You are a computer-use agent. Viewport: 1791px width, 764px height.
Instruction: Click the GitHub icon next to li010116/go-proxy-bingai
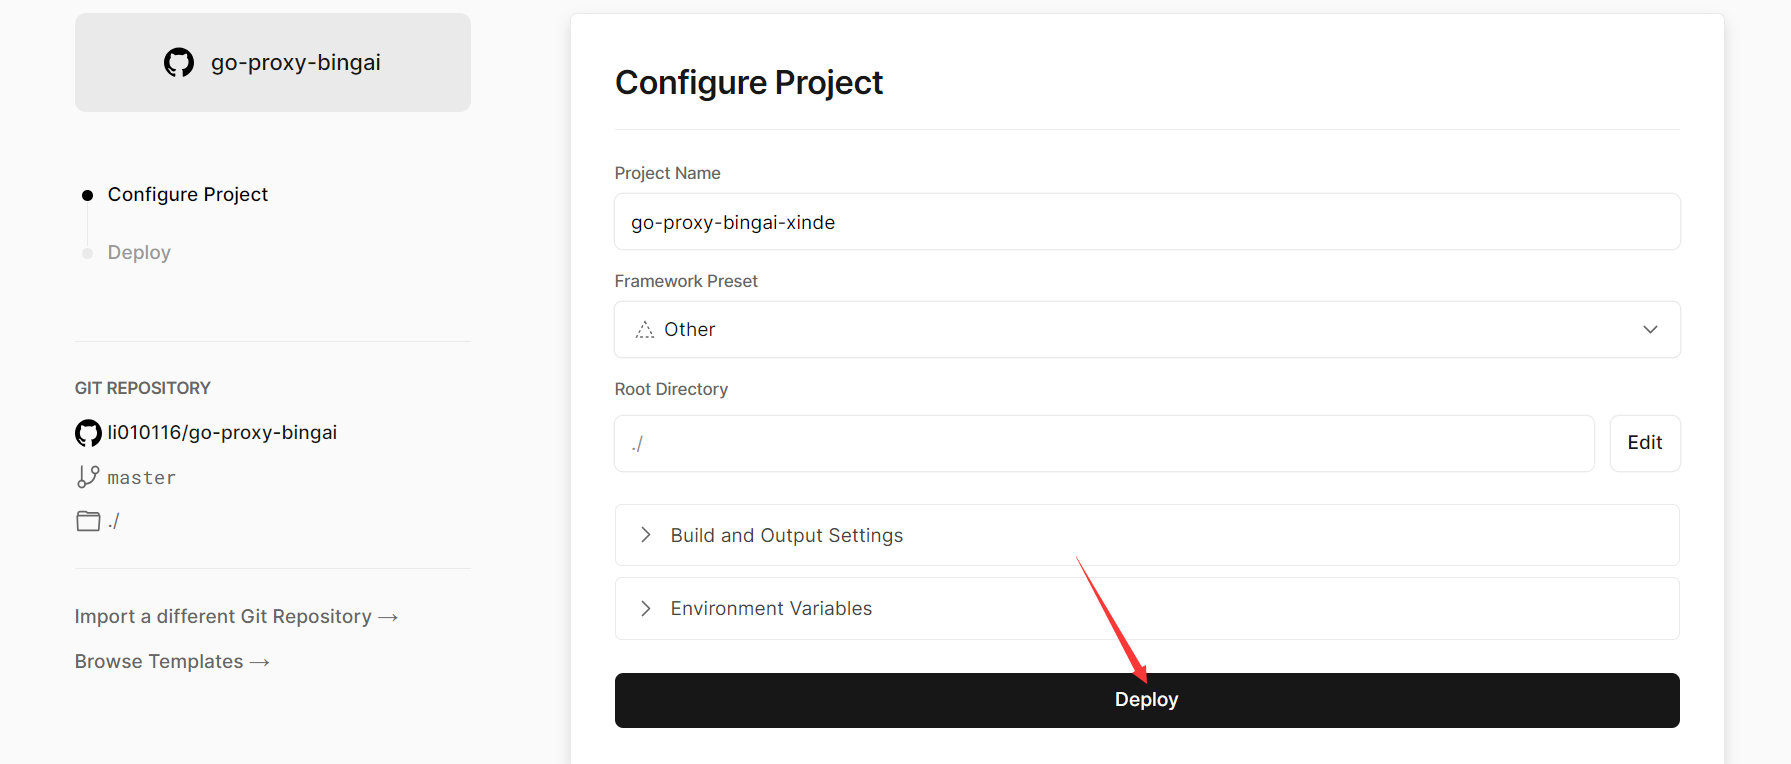tap(88, 433)
